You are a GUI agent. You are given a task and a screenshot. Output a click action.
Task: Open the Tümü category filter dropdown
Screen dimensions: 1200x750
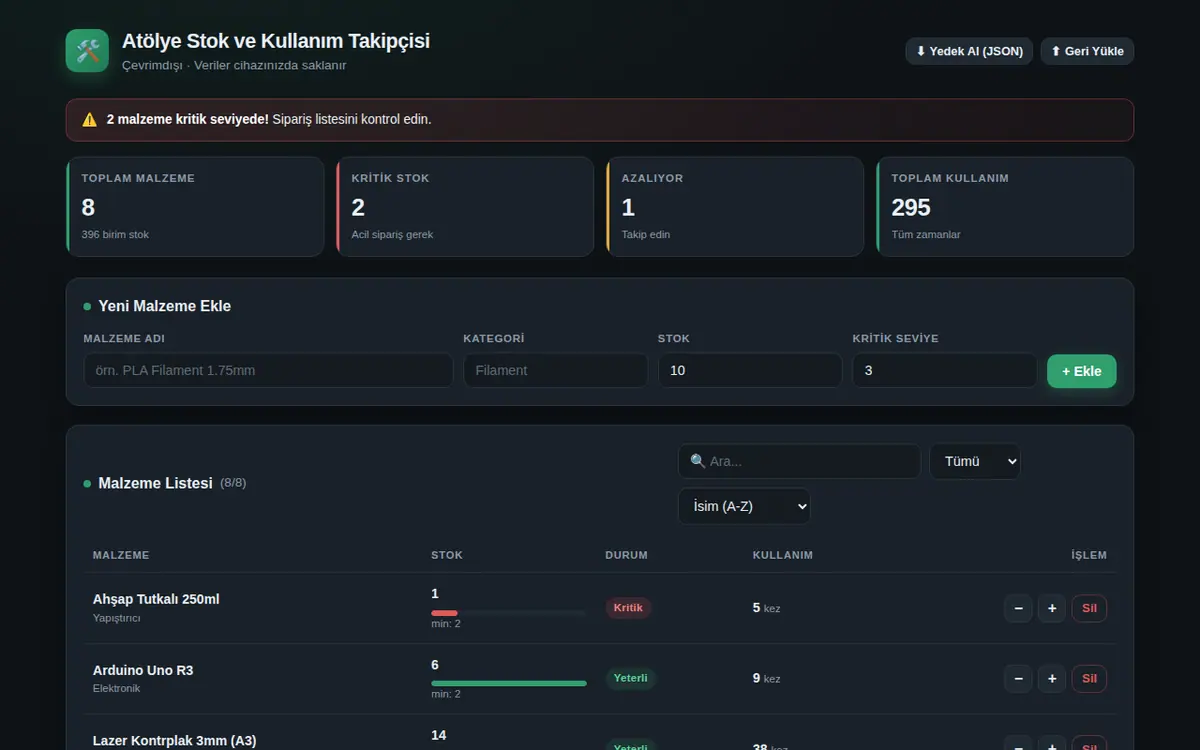(x=975, y=461)
